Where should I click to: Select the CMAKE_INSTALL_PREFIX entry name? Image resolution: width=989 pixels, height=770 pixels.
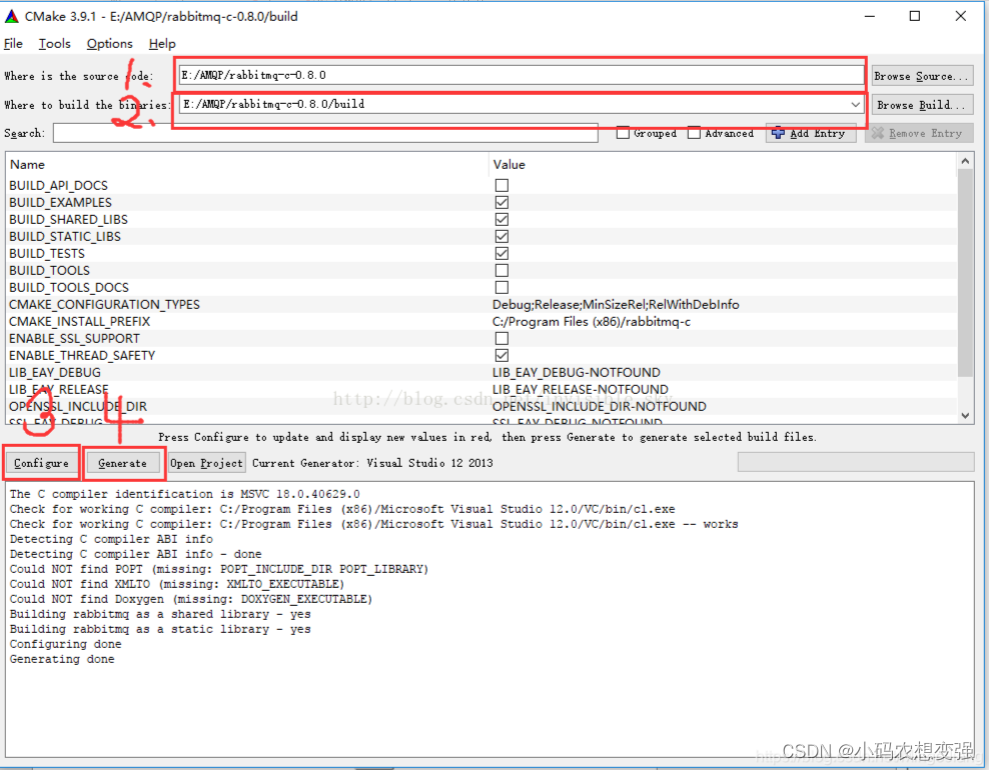79,322
